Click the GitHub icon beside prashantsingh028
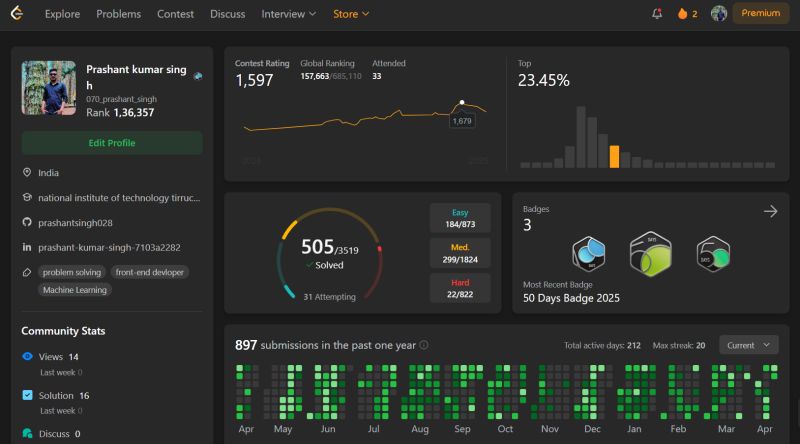 coord(27,222)
